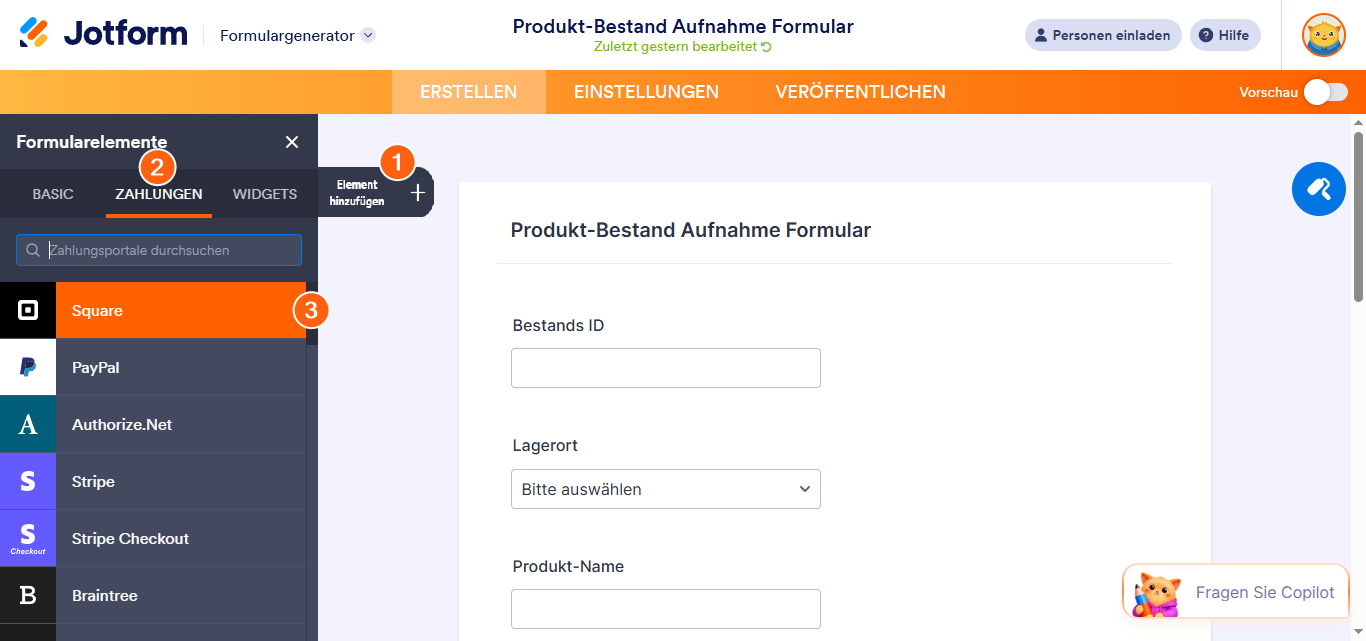Screen dimensions: 1366x641
Task: Open the Hilfe button
Action: point(1225,35)
